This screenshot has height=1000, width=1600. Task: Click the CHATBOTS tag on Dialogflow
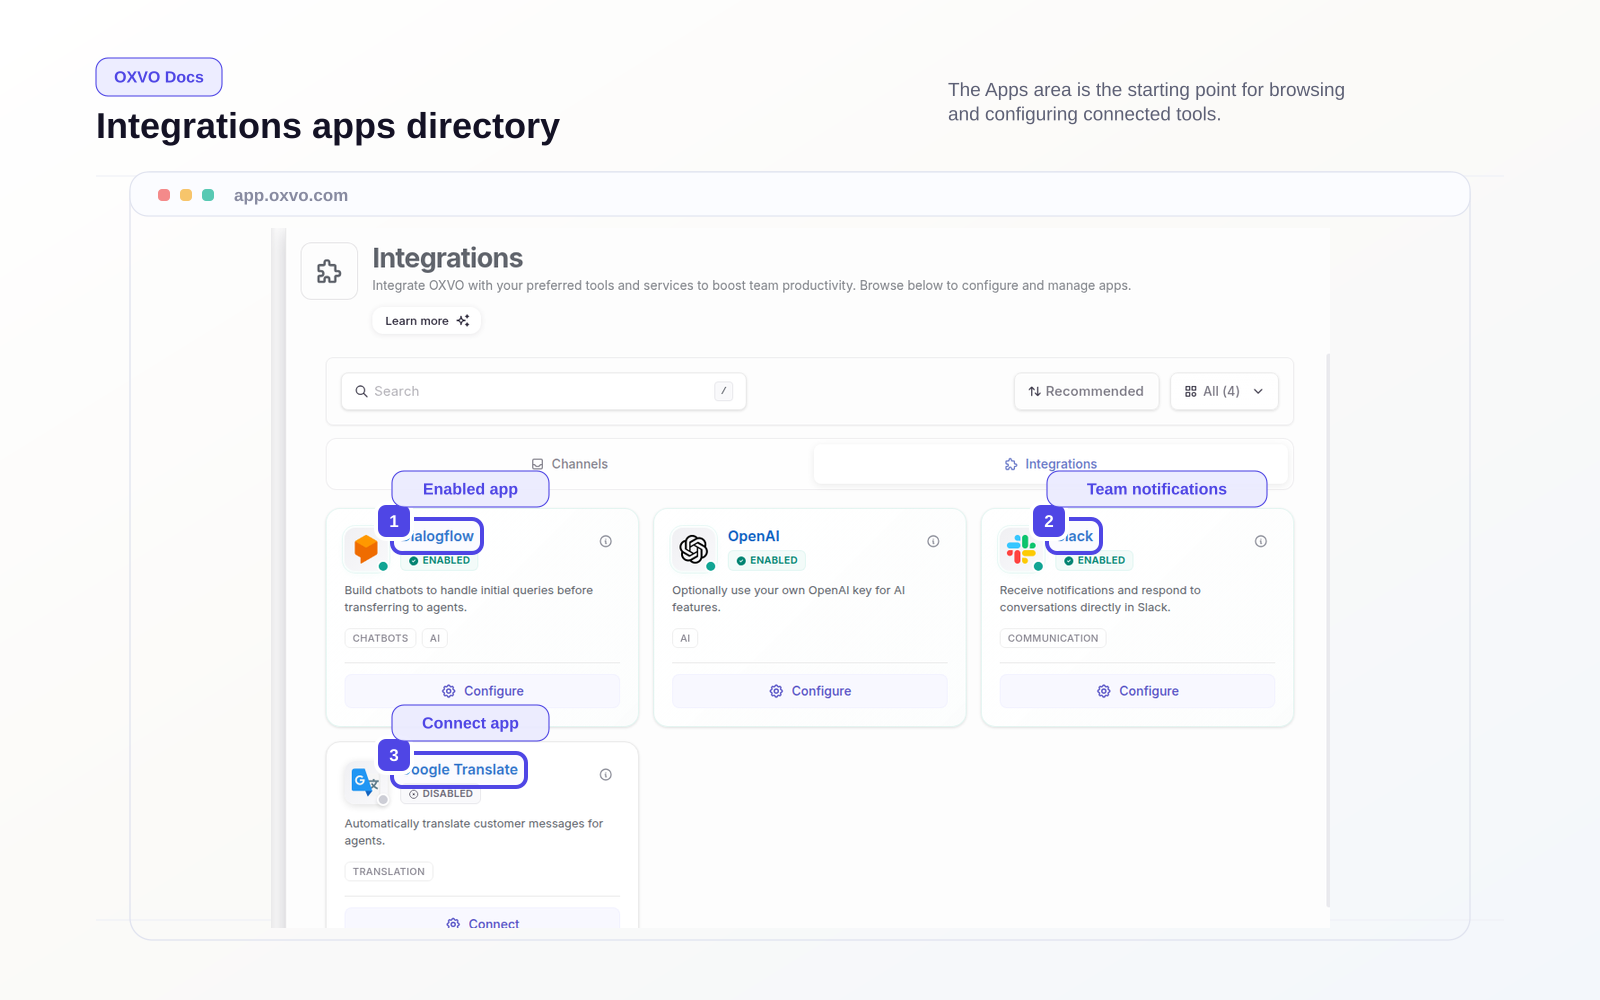[380, 638]
